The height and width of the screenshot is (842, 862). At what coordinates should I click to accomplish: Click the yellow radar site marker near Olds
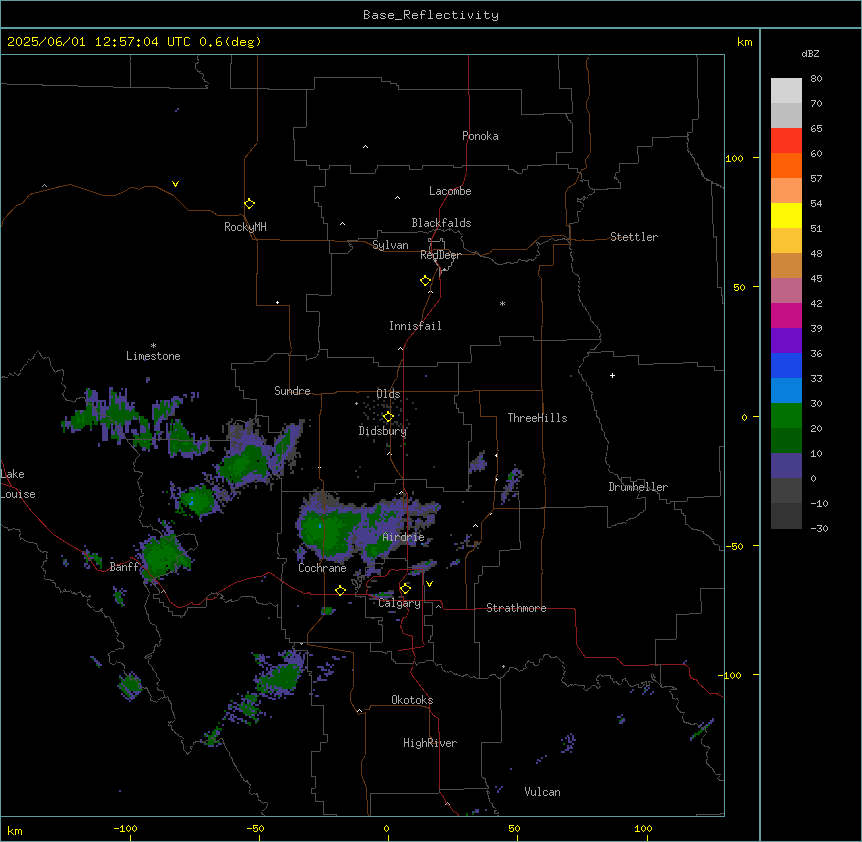(388, 417)
